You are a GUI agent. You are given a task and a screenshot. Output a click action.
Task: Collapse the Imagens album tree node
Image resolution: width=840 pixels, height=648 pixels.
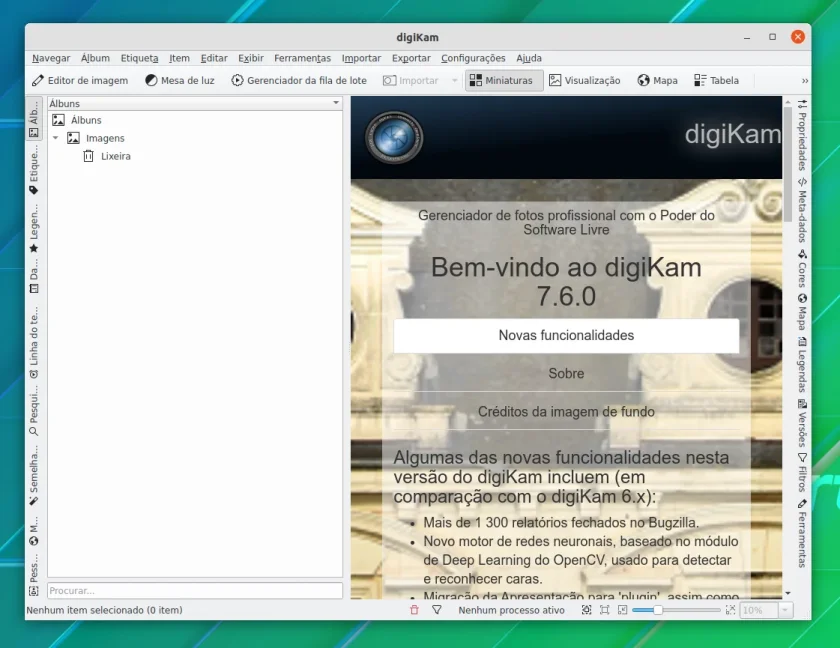coord(55,138)
